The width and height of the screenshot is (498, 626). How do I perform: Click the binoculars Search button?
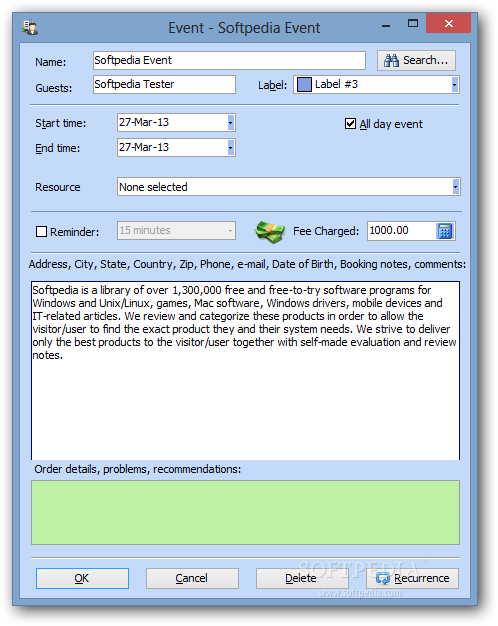416,61
